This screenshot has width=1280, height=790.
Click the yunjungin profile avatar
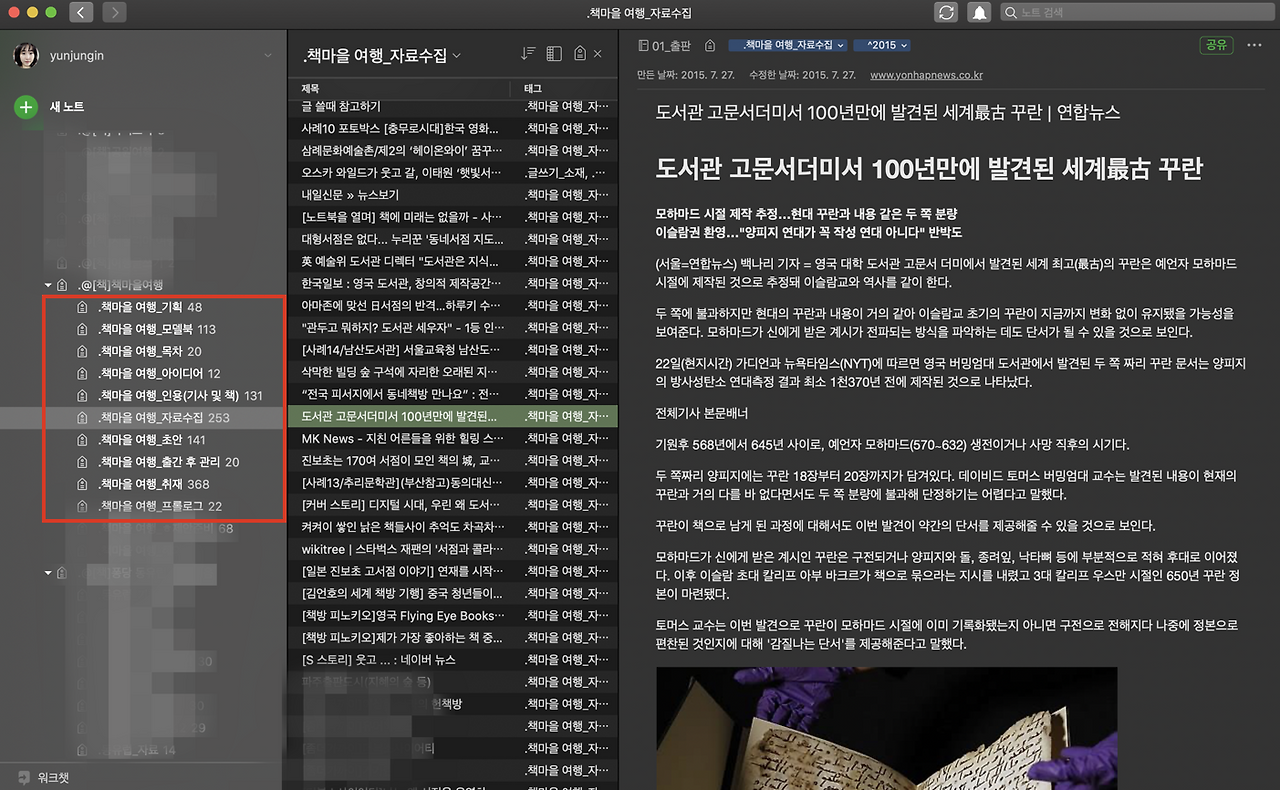(x=26, y=56)
